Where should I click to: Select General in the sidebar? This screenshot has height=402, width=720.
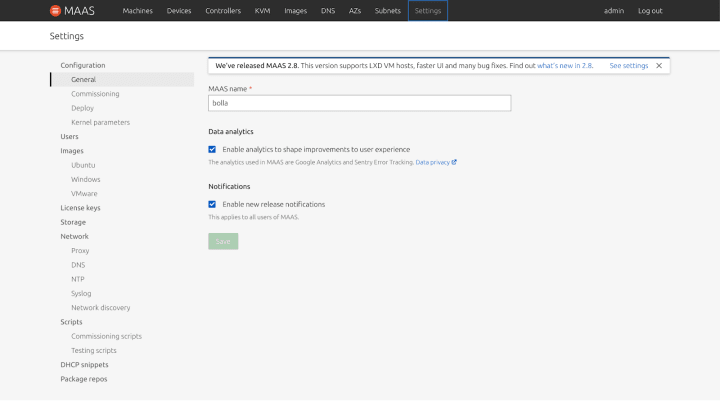[x=122, y=79]
